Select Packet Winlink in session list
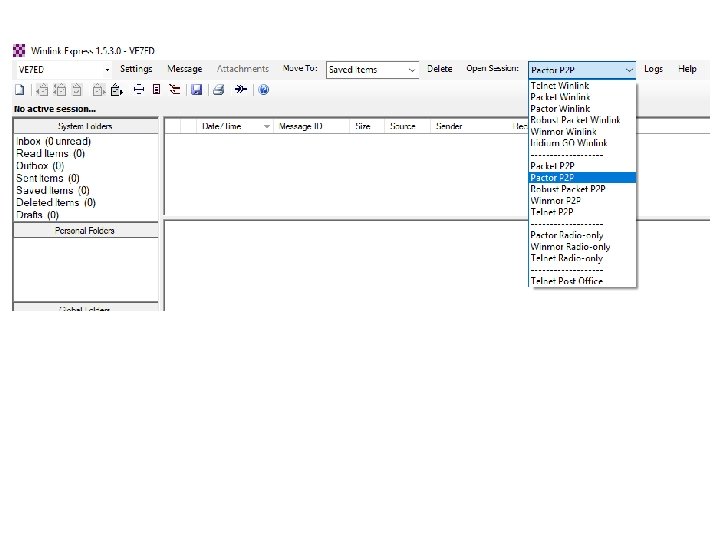This screenshot has height=540, width=720. (582, 97)
